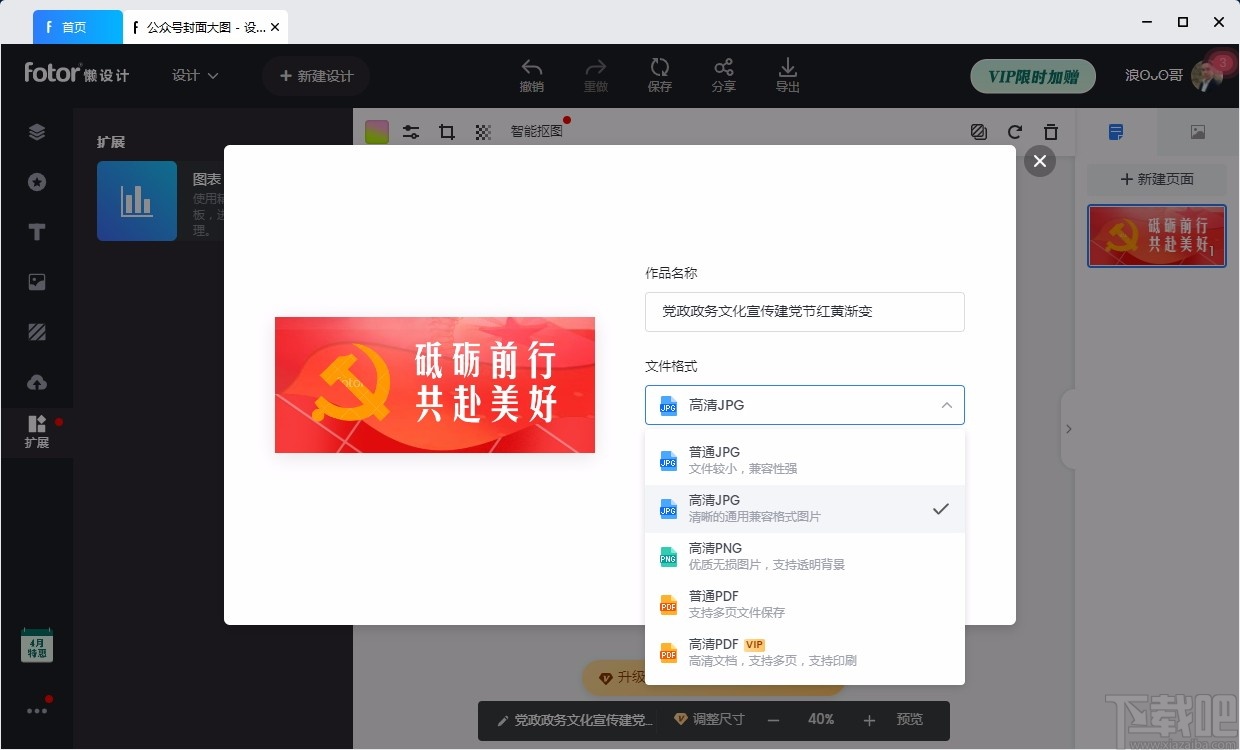The height and width of the screenshot is (750, 1240).
Task: Click VIP限时加赠 in the top bar
Action: point(1032,75)
